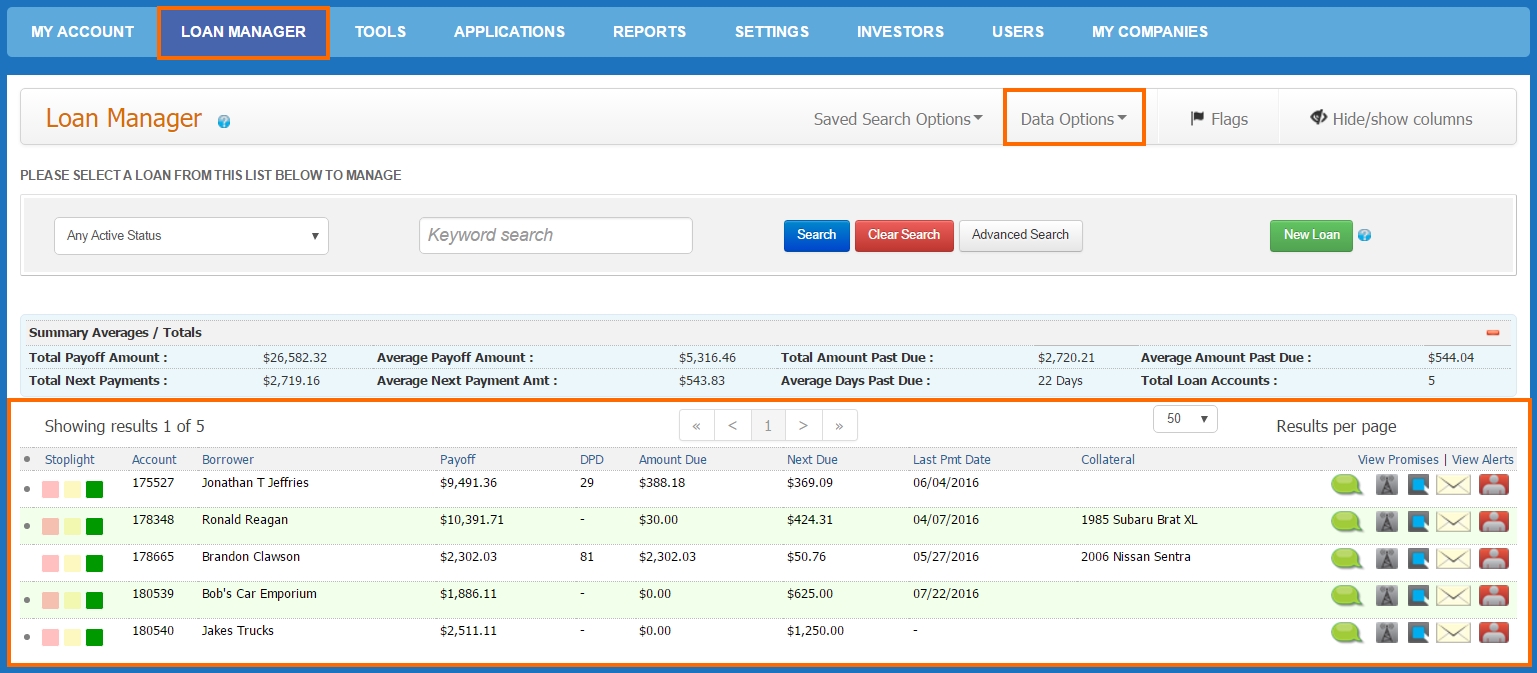The image size is (1537, 673).
Task: Click the Loan Manager help question mark icon
Action: pyautogui.click(x=223, y=122)
